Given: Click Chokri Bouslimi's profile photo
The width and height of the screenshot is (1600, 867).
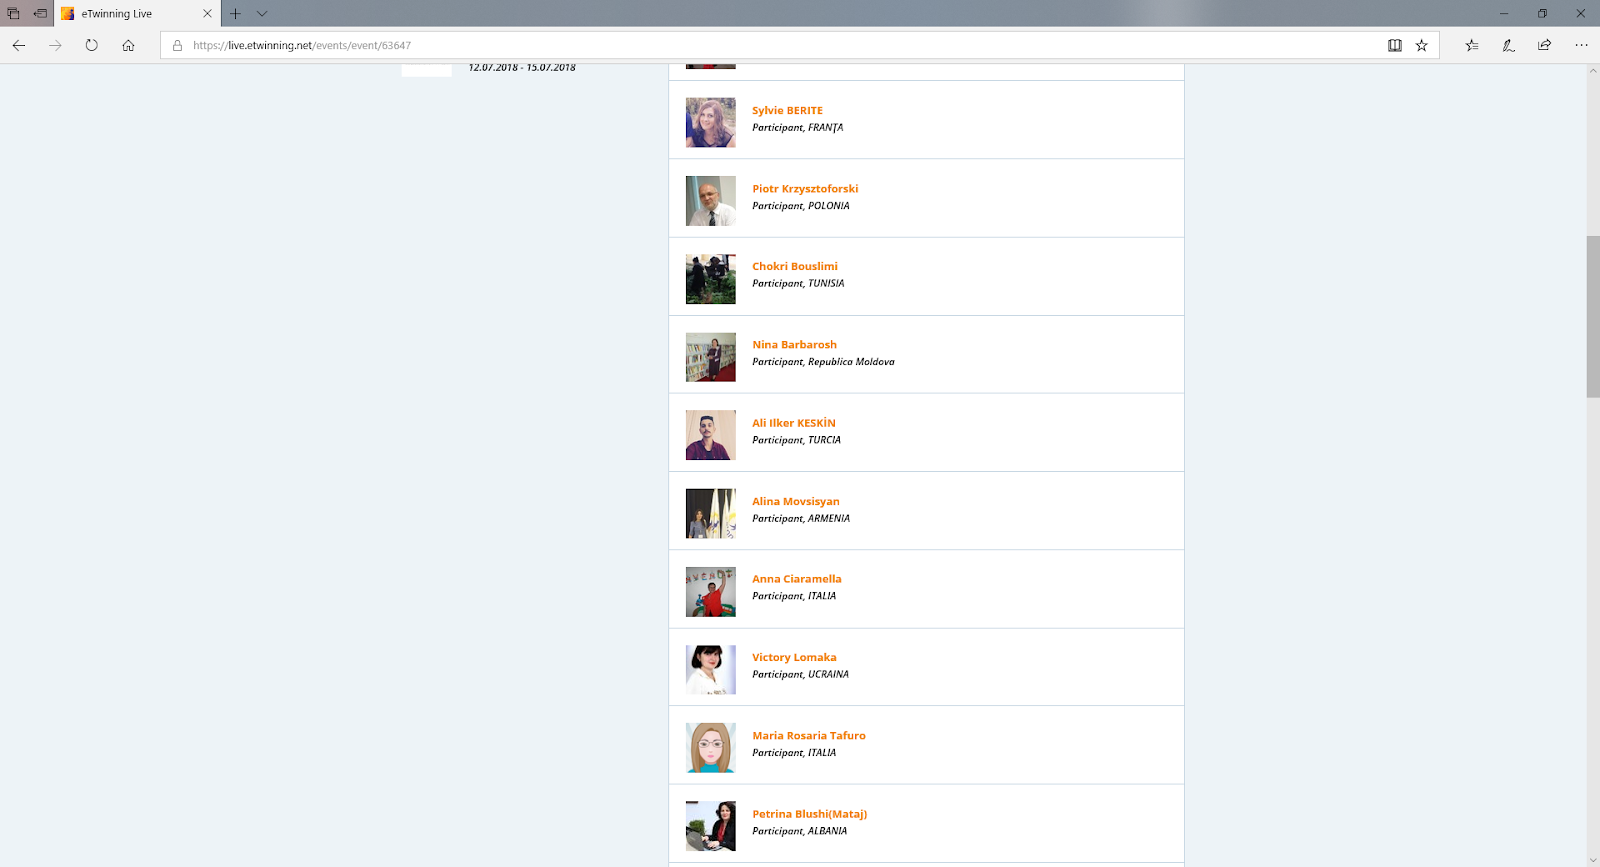Looking at the screenshot, I should click(711, 279).
